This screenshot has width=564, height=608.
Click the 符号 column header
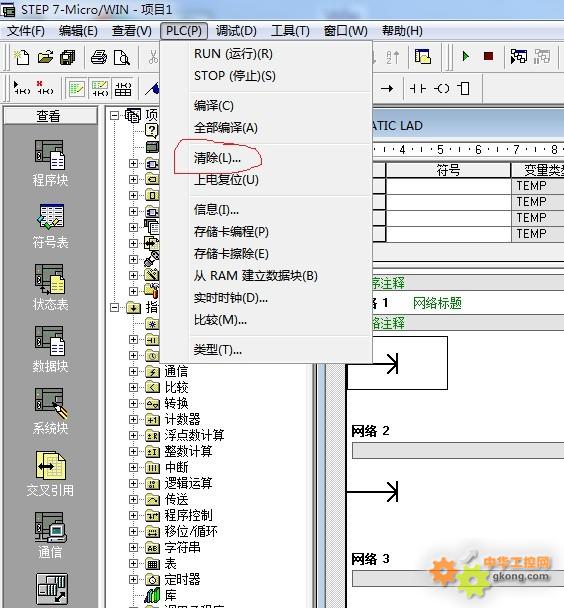(x=448, y=170)
